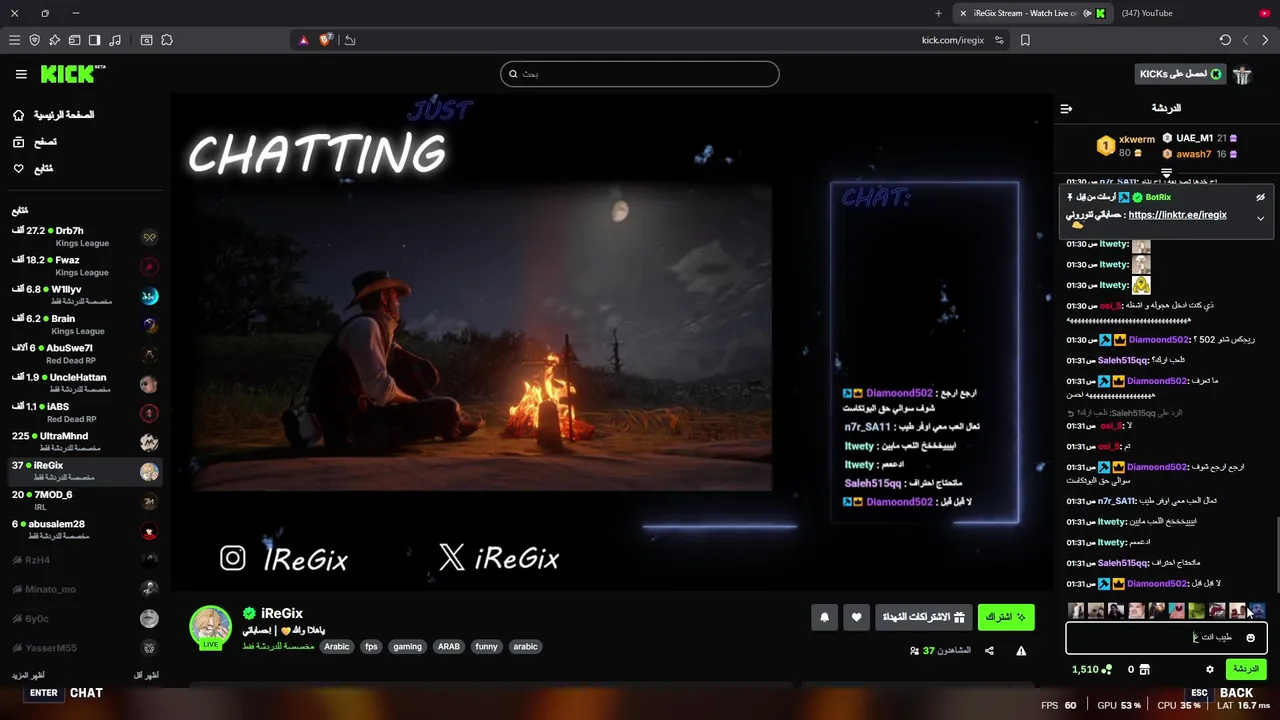The height and width of the screenshot is (720, 1280).
Task: Open browser extensions puzzle icon
Action: click(x=167, y=40)
